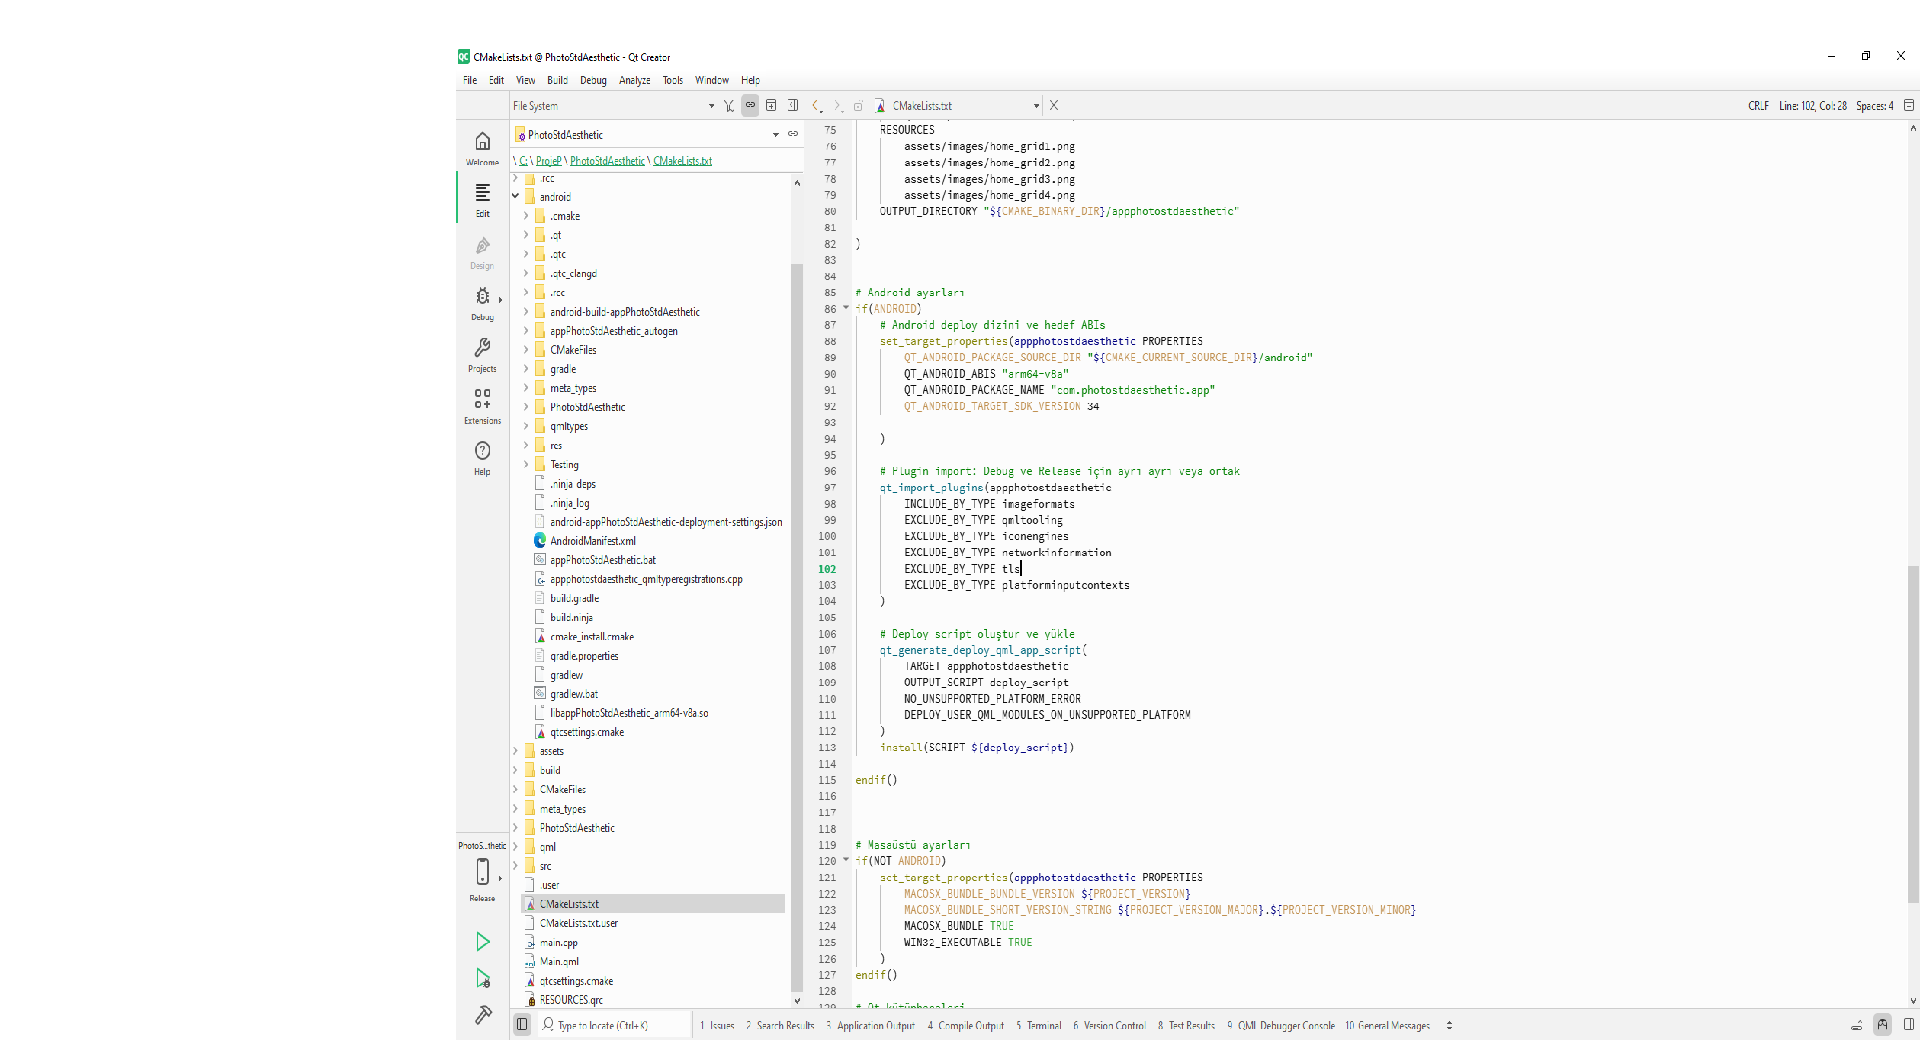1920x1056 pixels.
Task: Go forward in navigation history
Action: pos(837,105)
